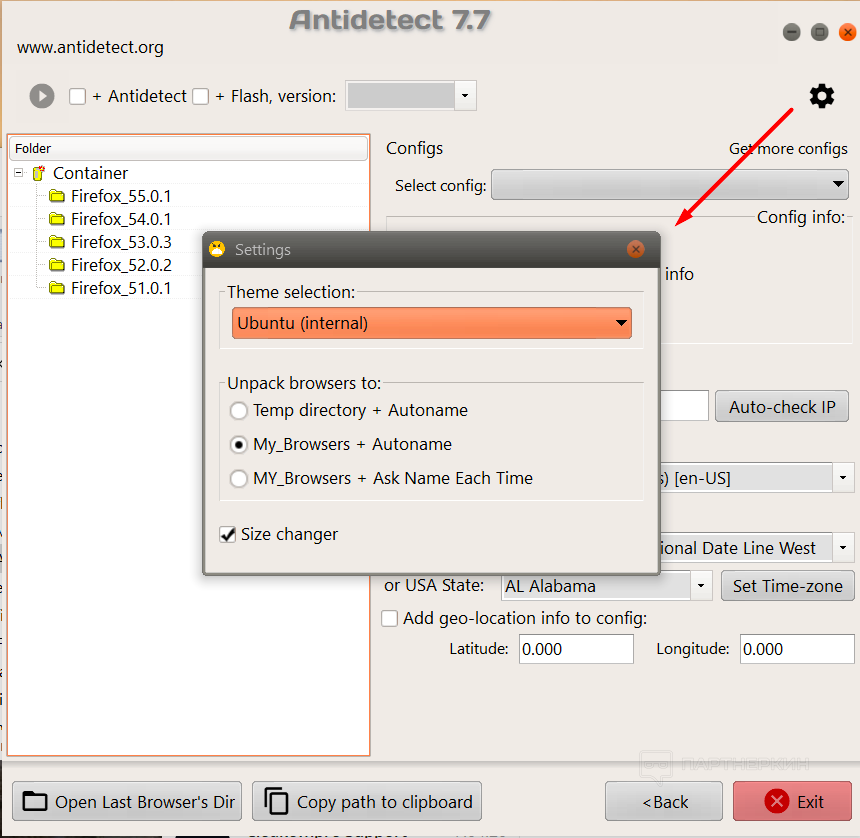Open the Flash version dropdown
The width and height of the screenshot is (860, 838).
click(x=465, y=96)
